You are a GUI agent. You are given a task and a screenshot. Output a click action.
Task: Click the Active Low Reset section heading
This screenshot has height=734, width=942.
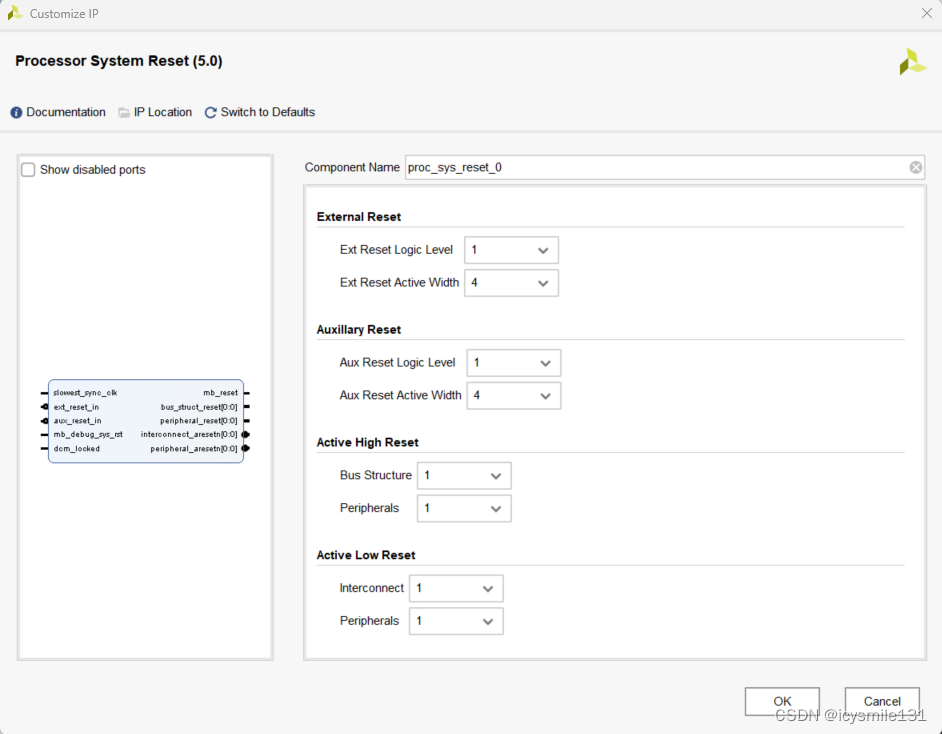[x=366, y=556]
